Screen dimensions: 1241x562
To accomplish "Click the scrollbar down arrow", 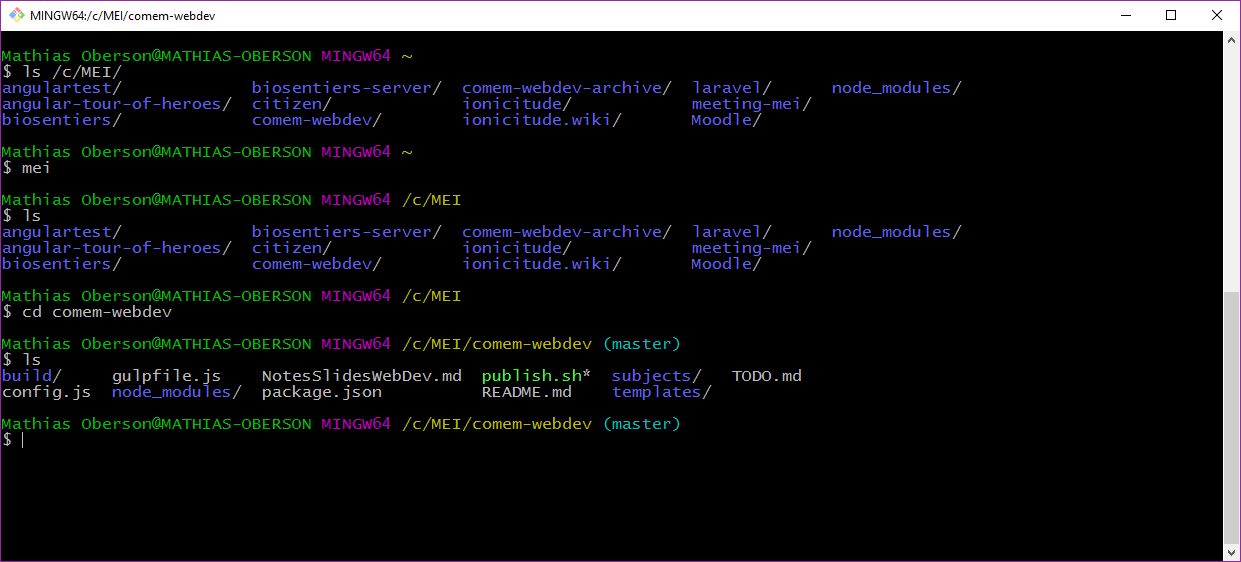I will pos(1231,552).
